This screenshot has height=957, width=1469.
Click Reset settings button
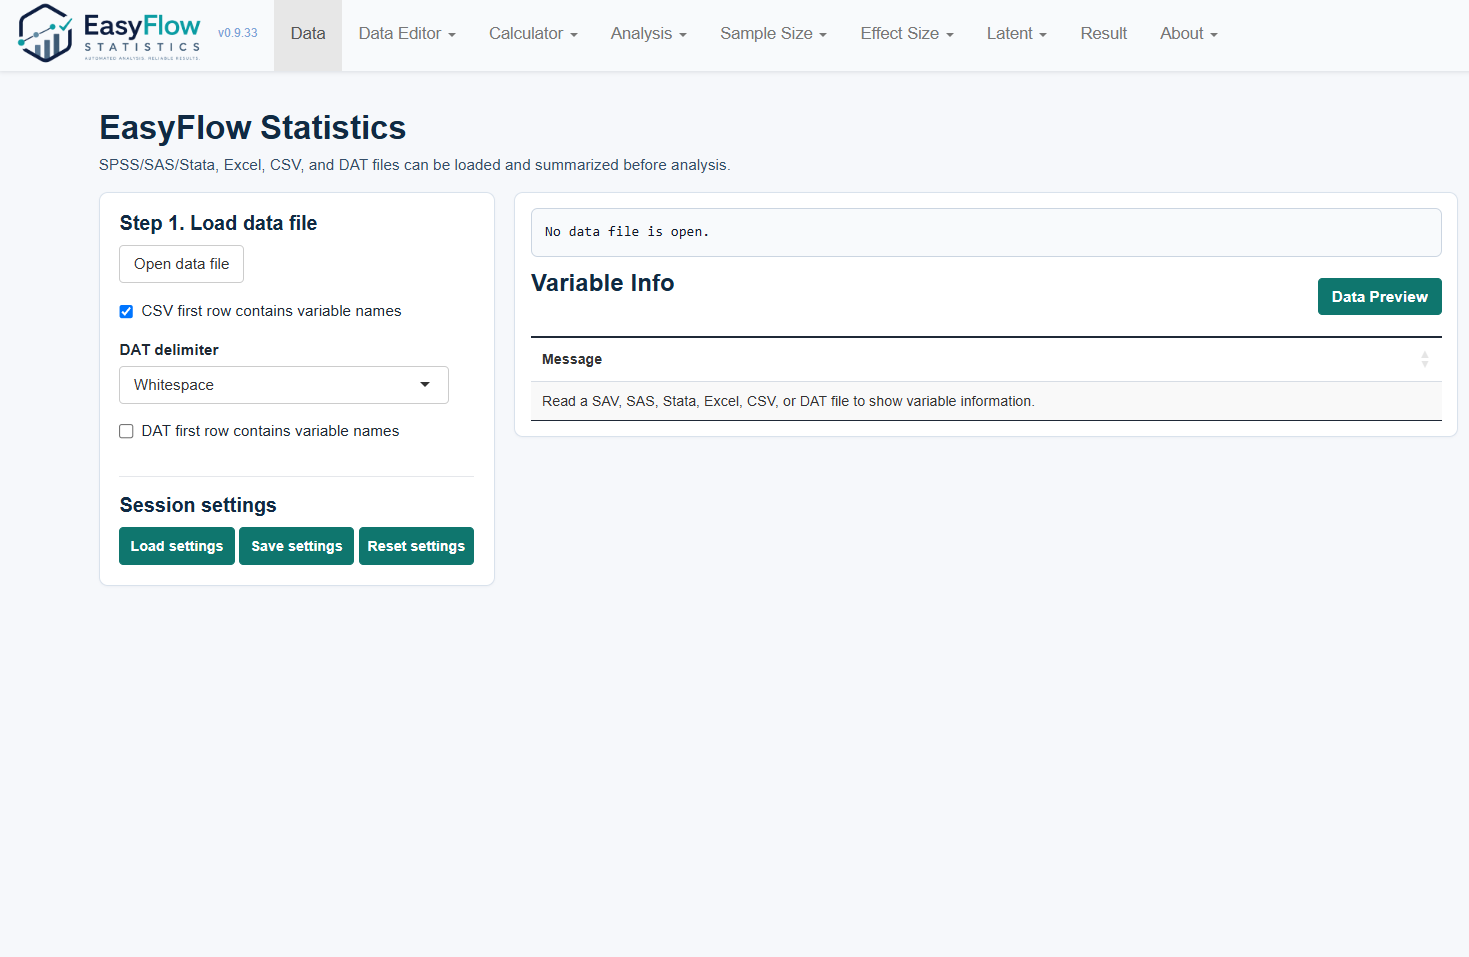(x=416, y=546)
